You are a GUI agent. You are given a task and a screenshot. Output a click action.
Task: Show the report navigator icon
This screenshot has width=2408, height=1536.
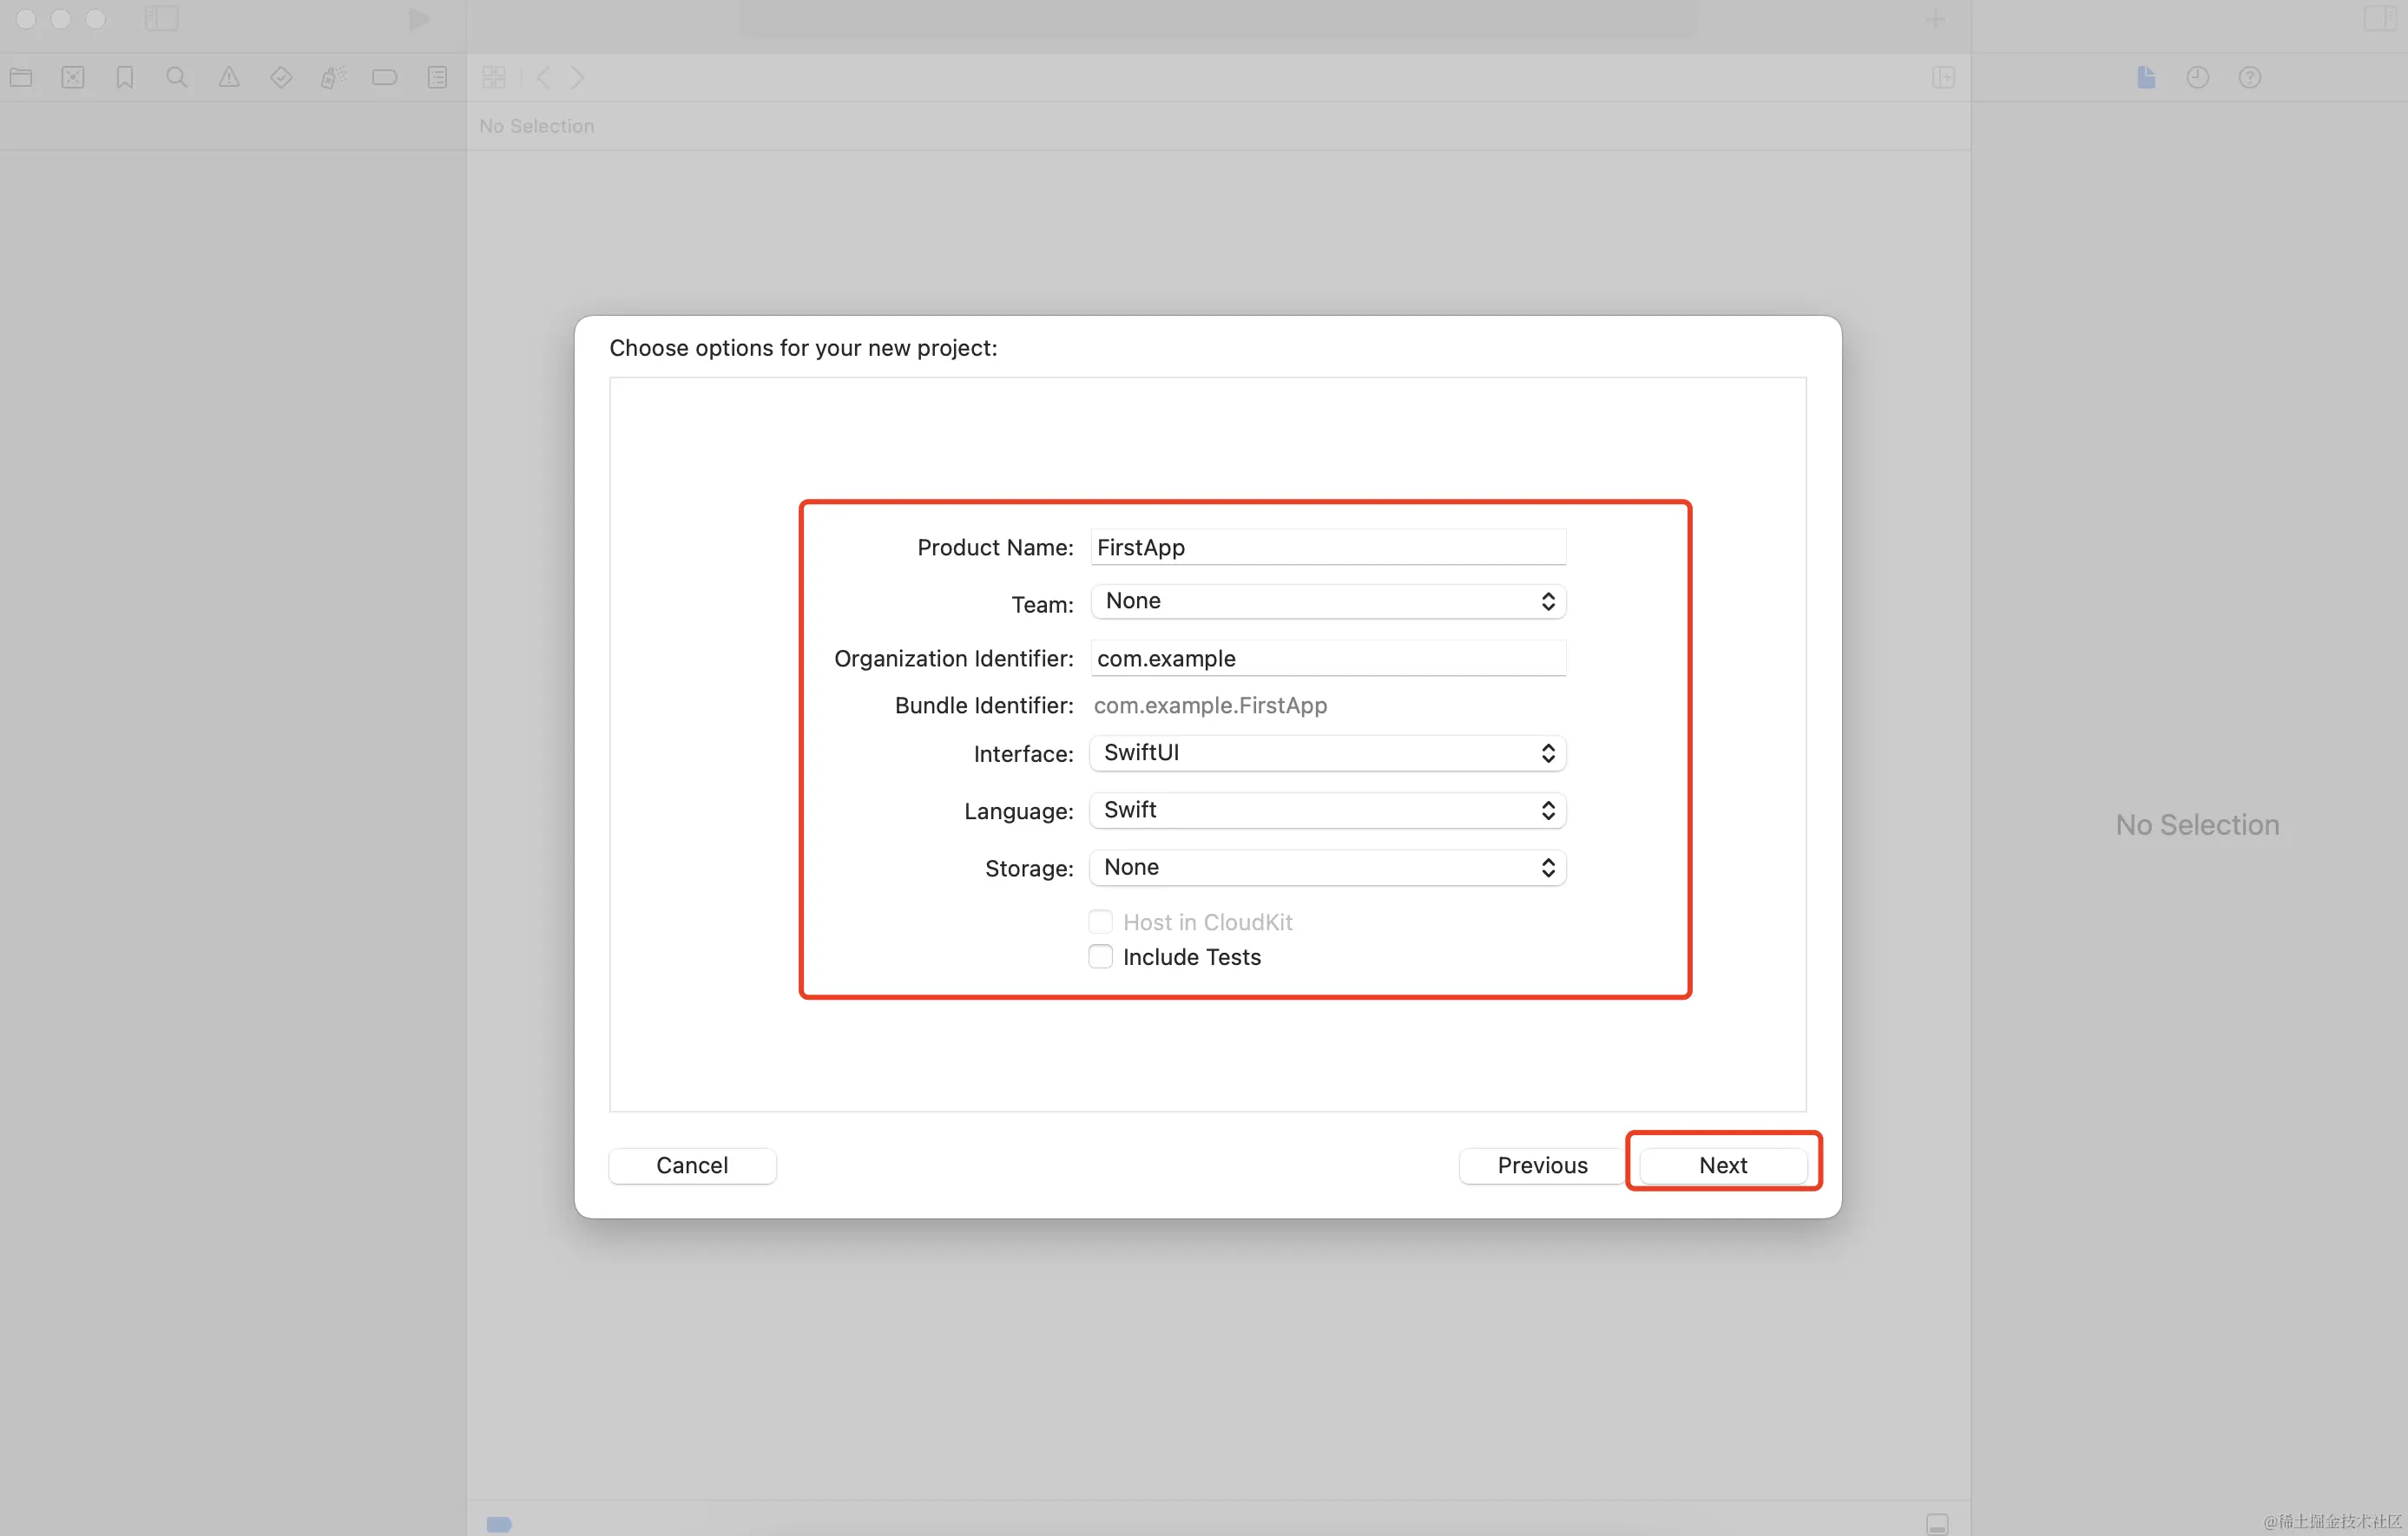[437, 77]
